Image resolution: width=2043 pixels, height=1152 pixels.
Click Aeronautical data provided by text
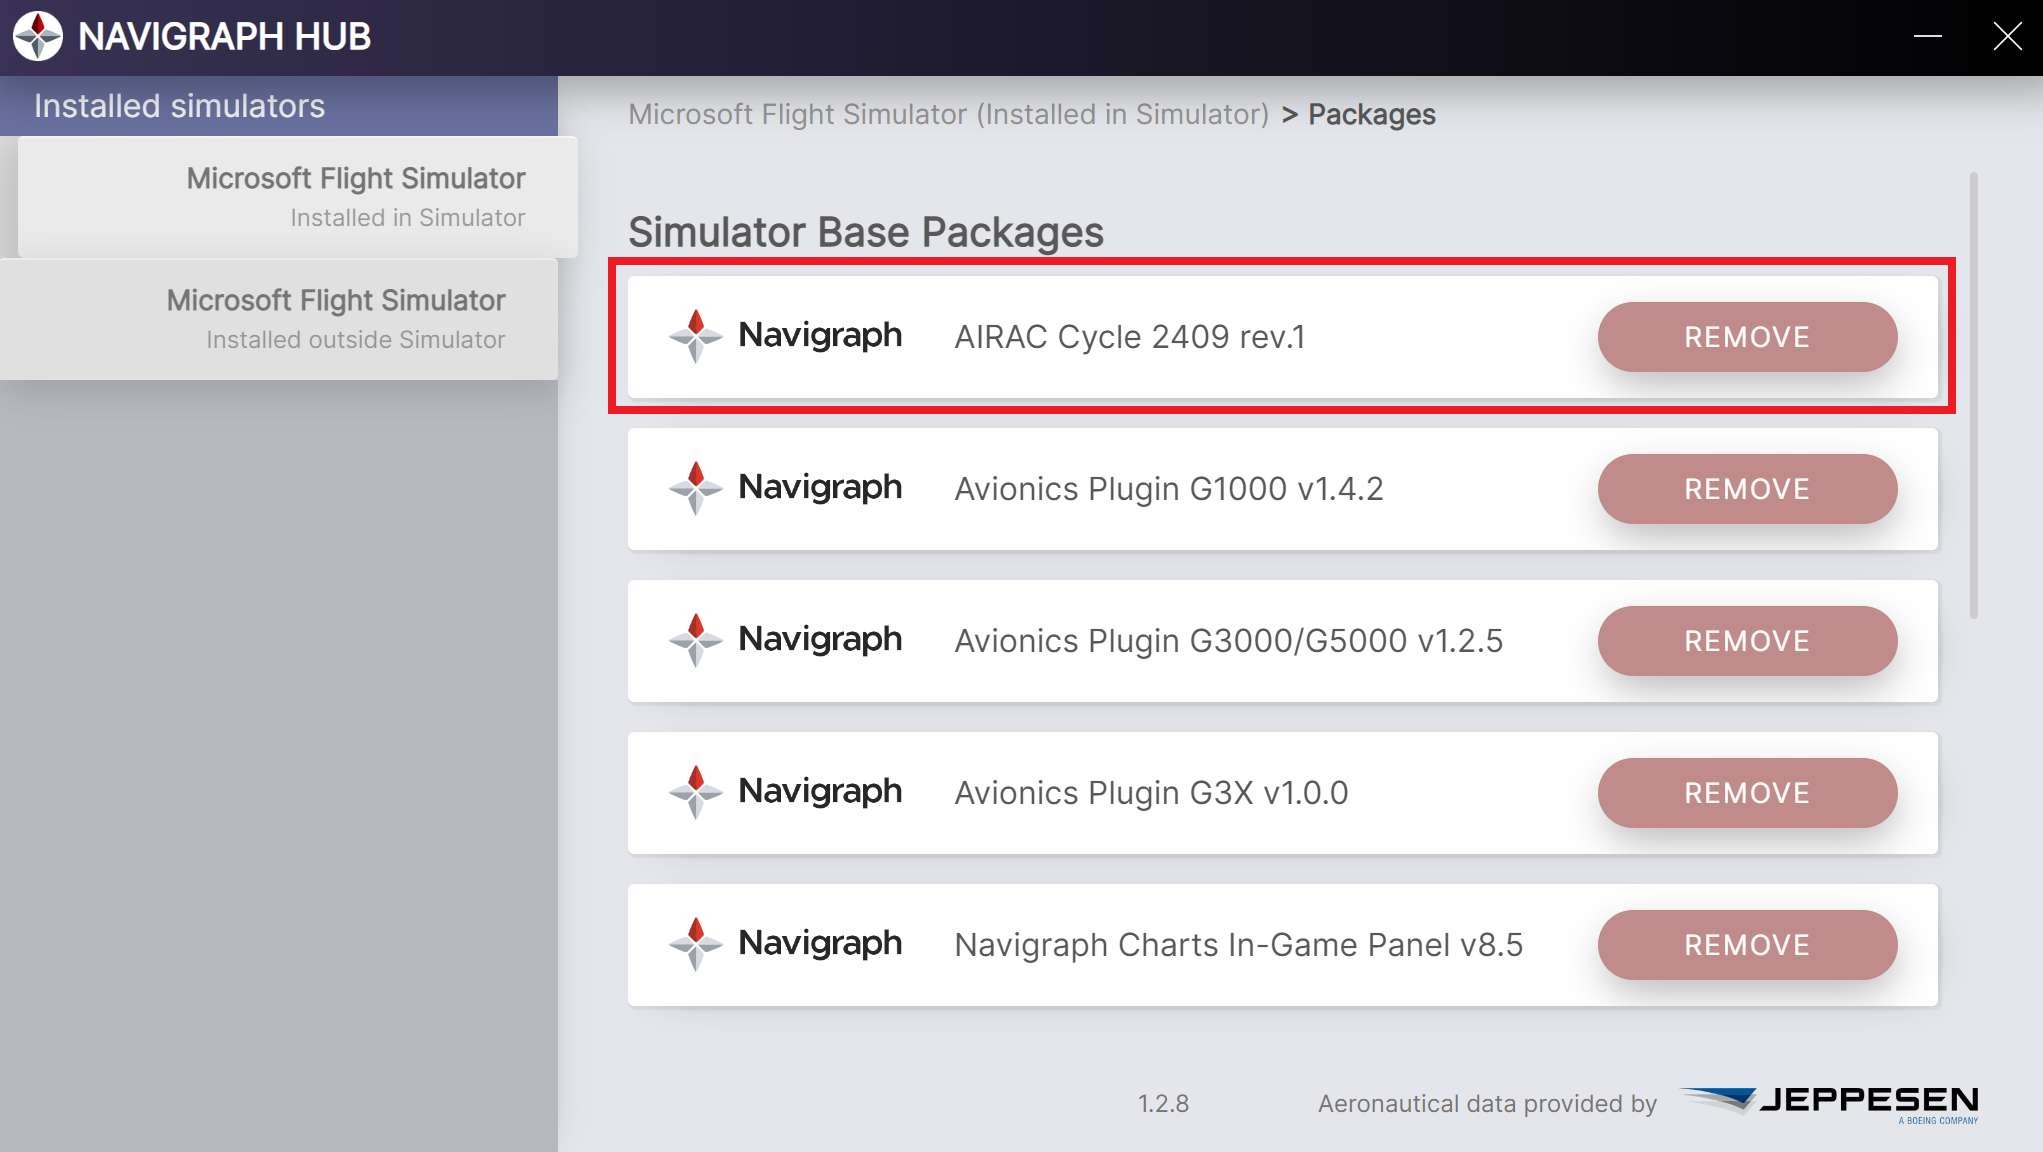click(1487, 1104)
